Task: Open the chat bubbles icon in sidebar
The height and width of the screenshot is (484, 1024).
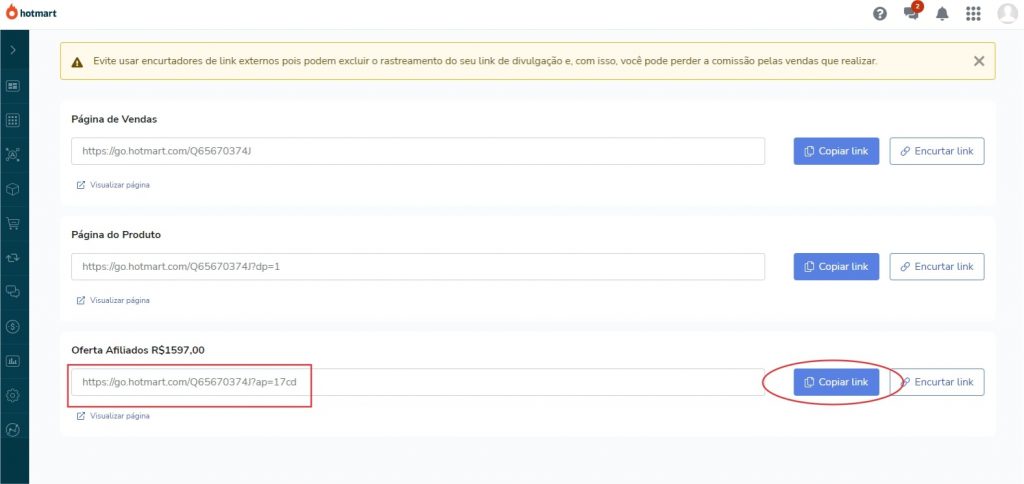Action: [x=13, y=291]
